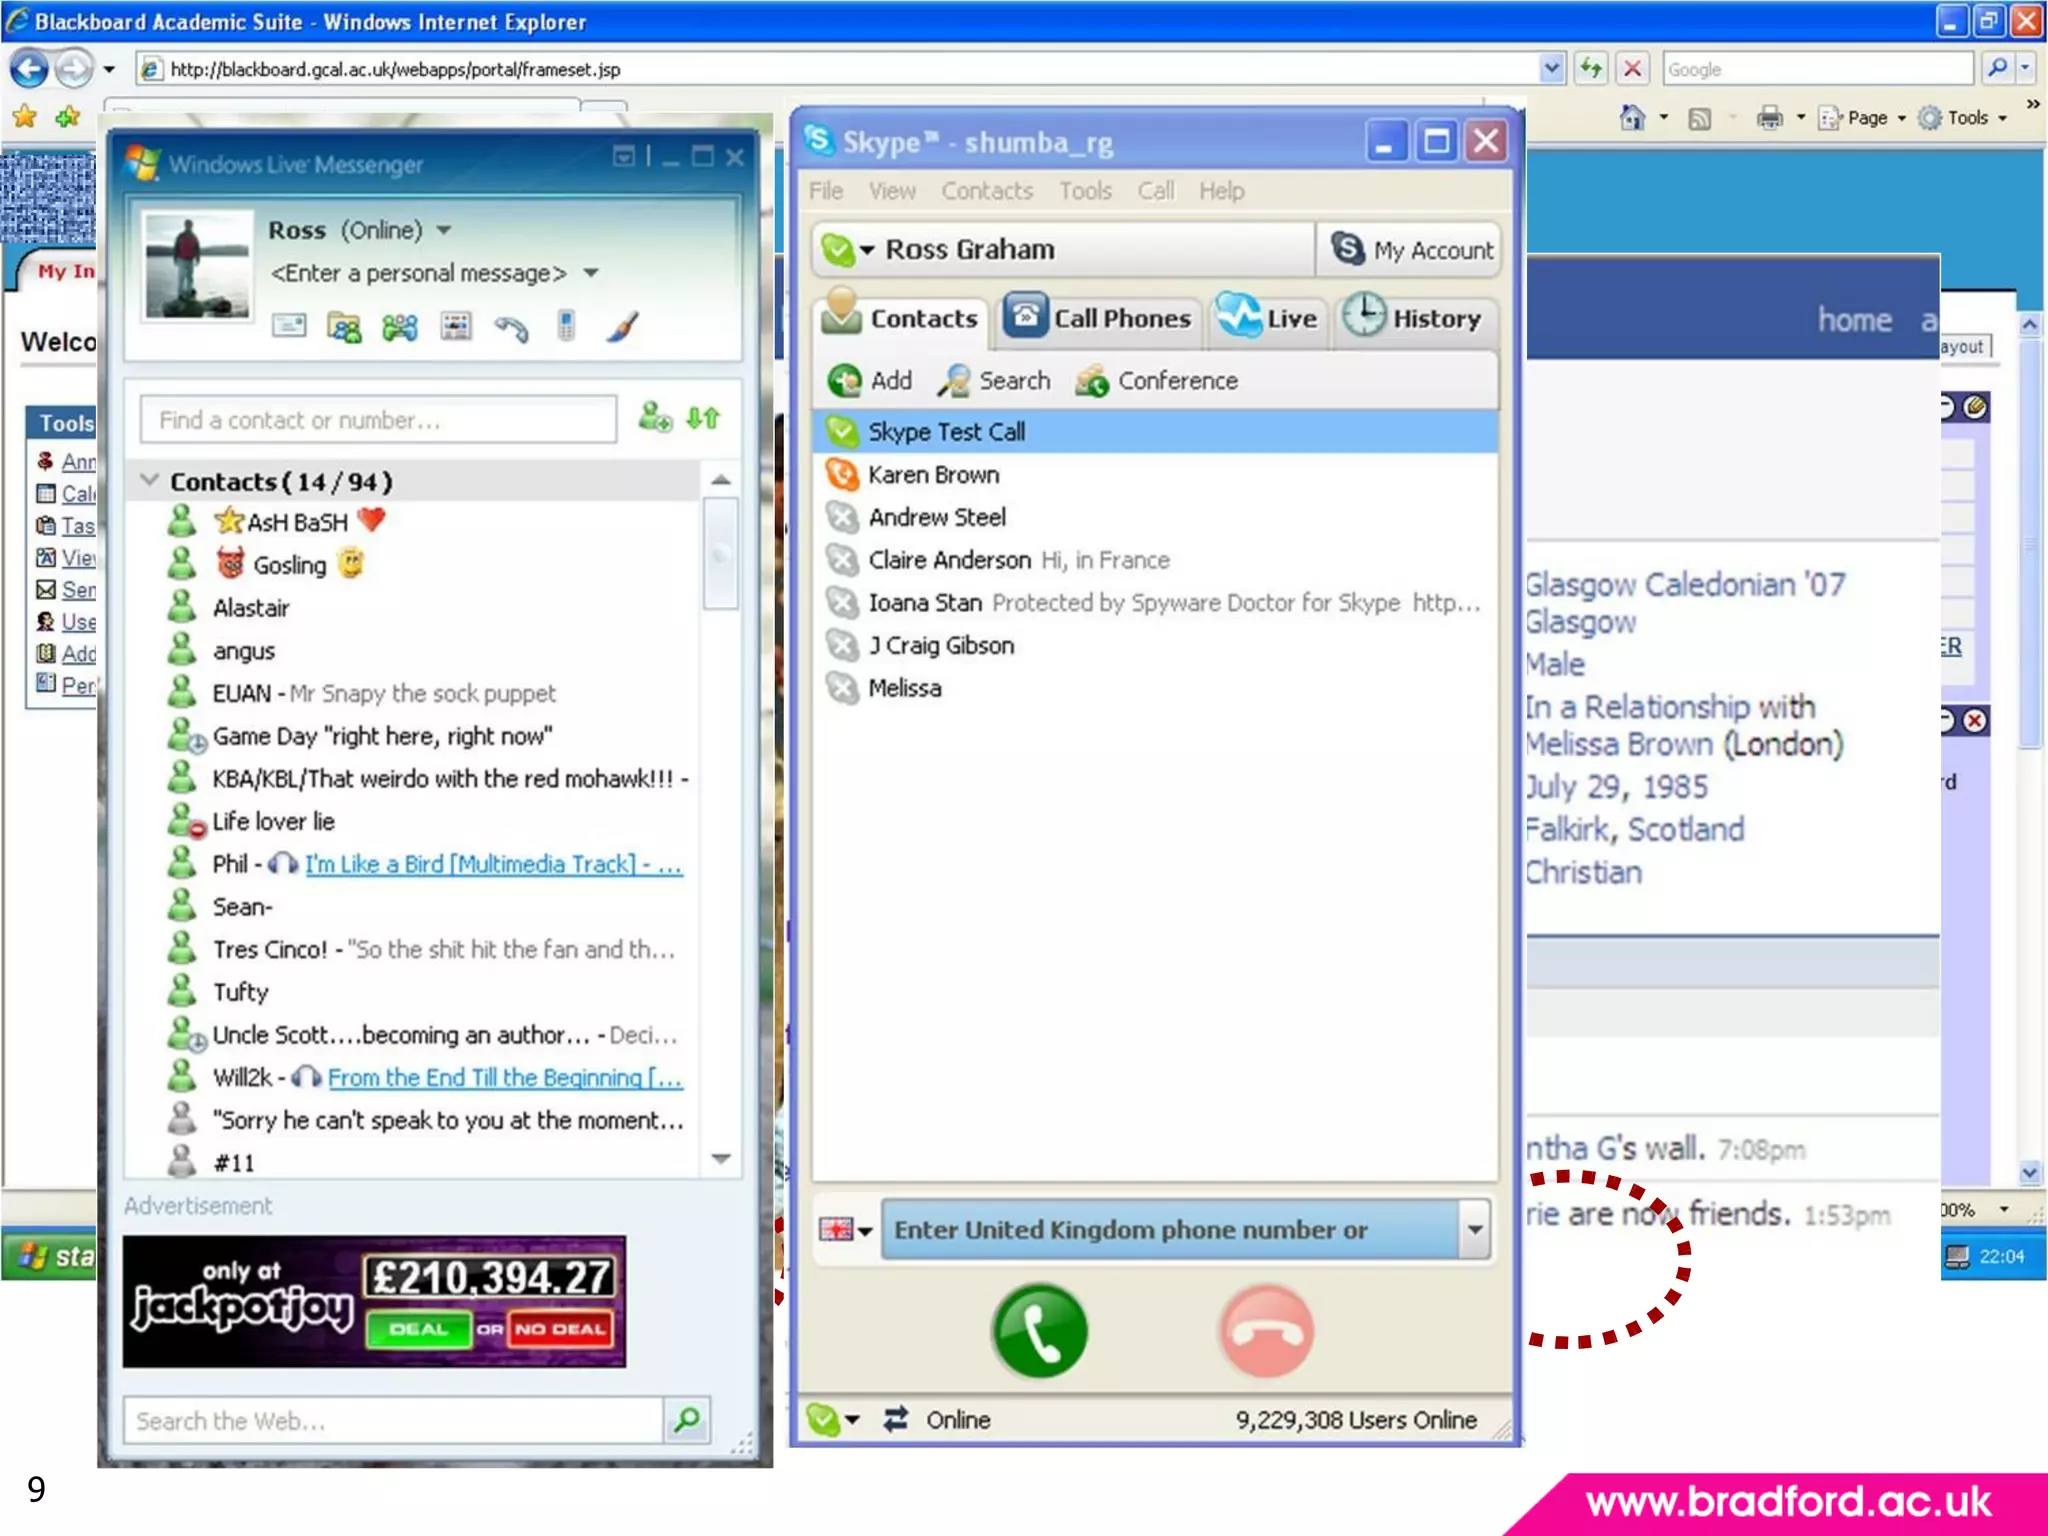The width and height of the screenshot is (2048, 1536).
Task: Click the Messenger mobile phone icon
Action: click(x=566, y=327)
